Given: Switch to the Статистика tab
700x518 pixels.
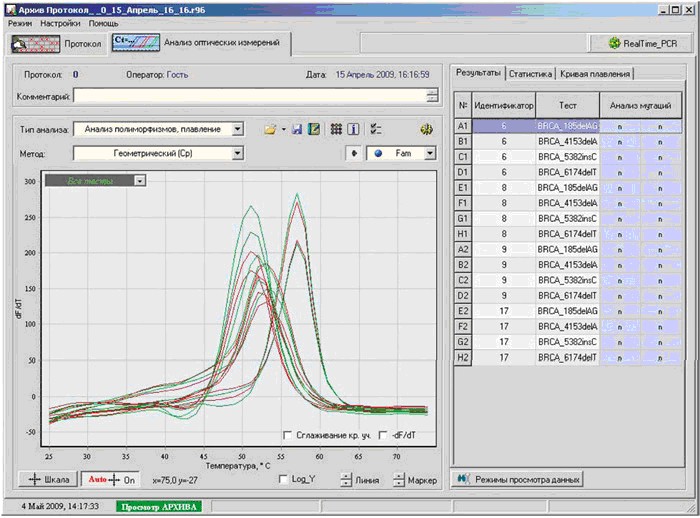Looking at the screenshot, I should tap(530, 74).
